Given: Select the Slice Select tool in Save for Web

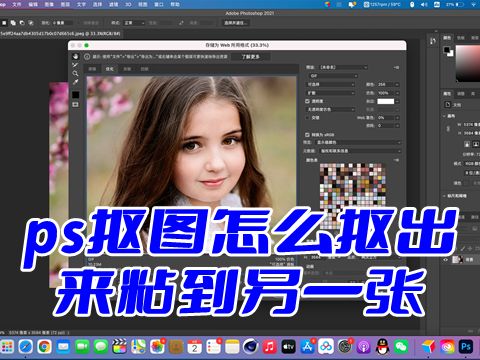Looking at the screenshot, I should (76, 65).
